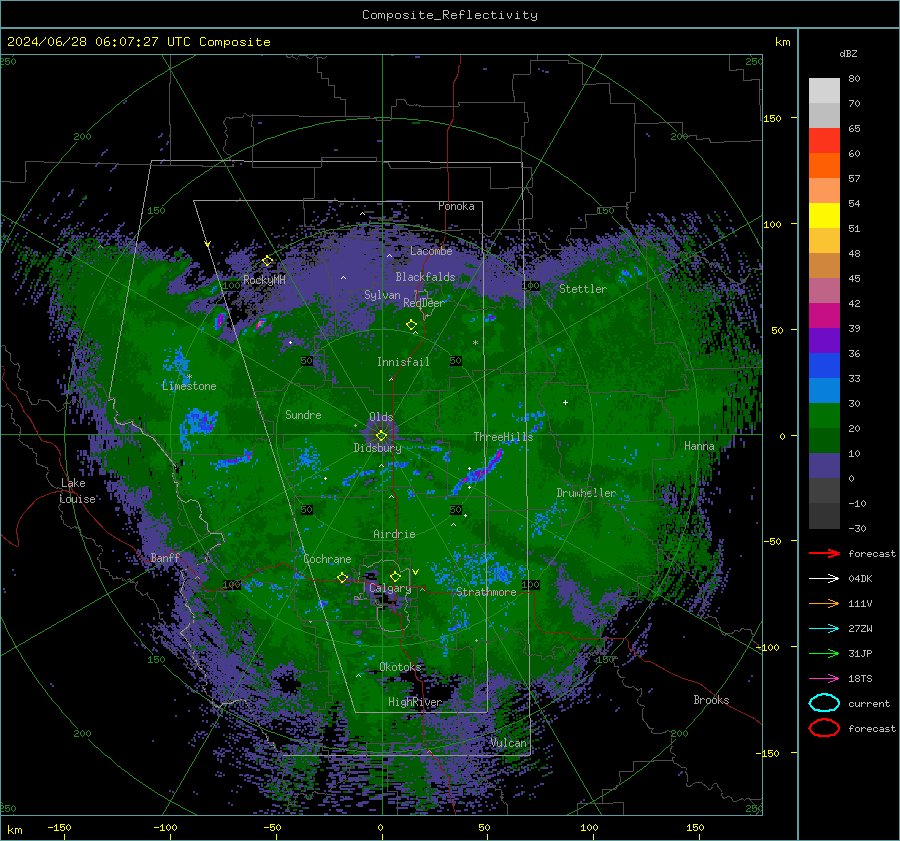
Task: Click the yellow diamond marker below RedDeer
Action: point(411,325)
